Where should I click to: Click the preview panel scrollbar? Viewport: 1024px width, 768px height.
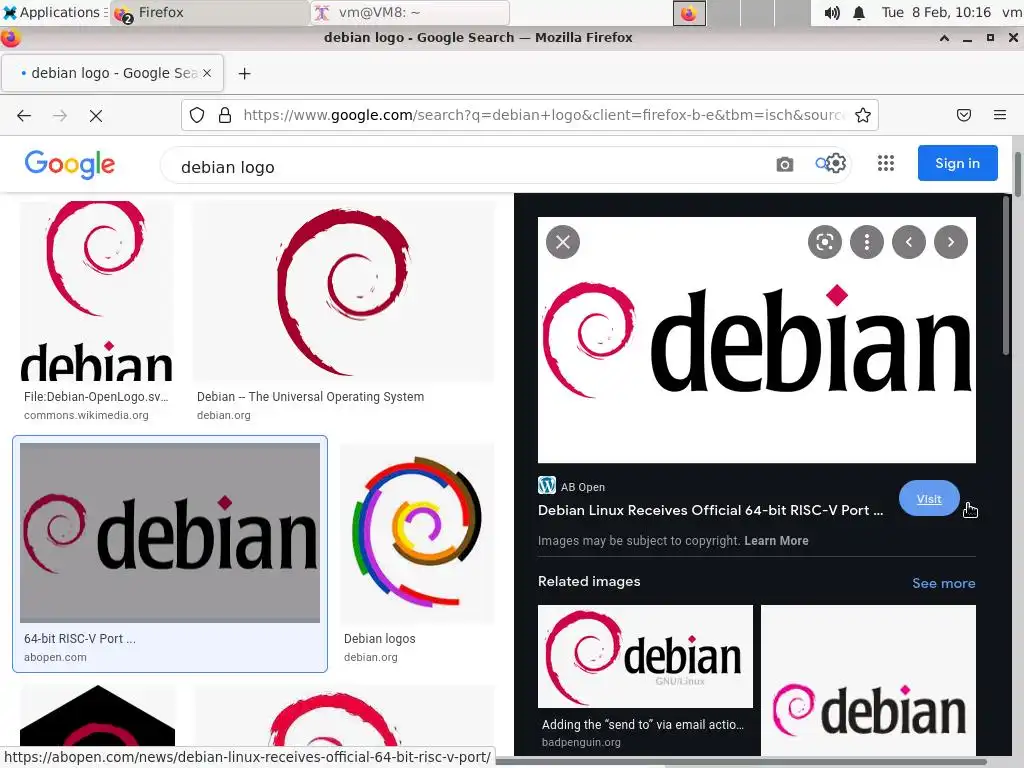pos(1006,276)
